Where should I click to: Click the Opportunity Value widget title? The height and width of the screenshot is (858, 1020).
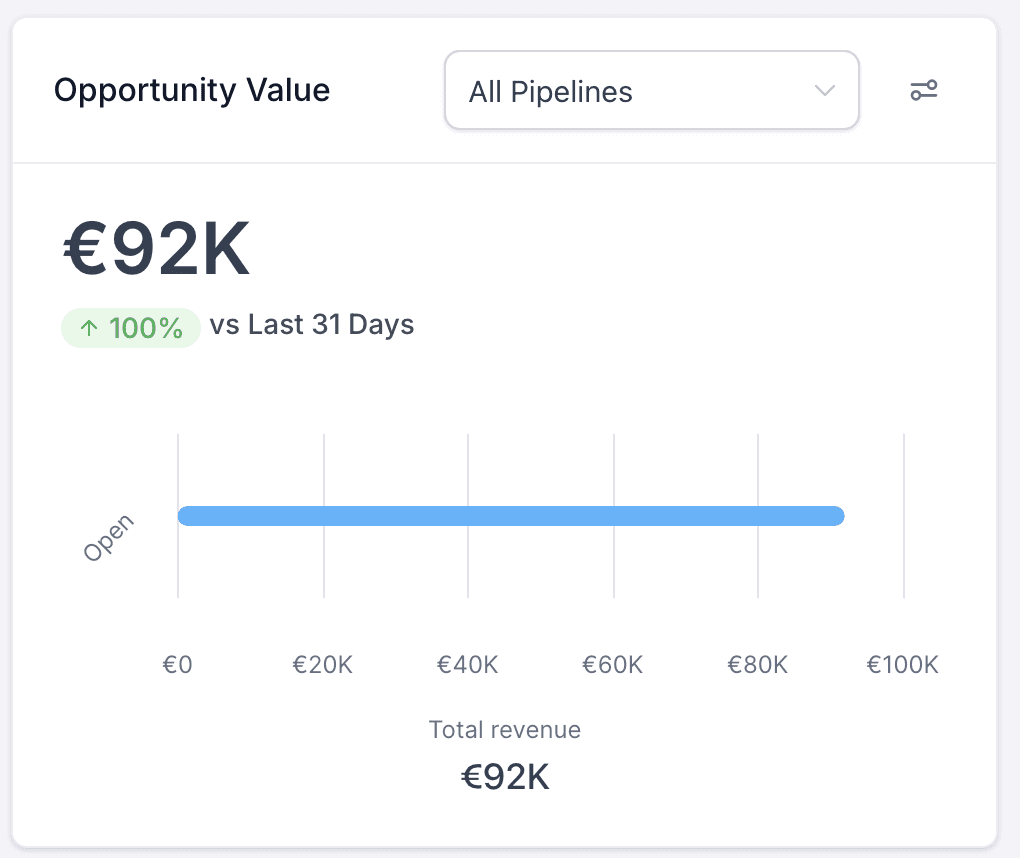192,91
